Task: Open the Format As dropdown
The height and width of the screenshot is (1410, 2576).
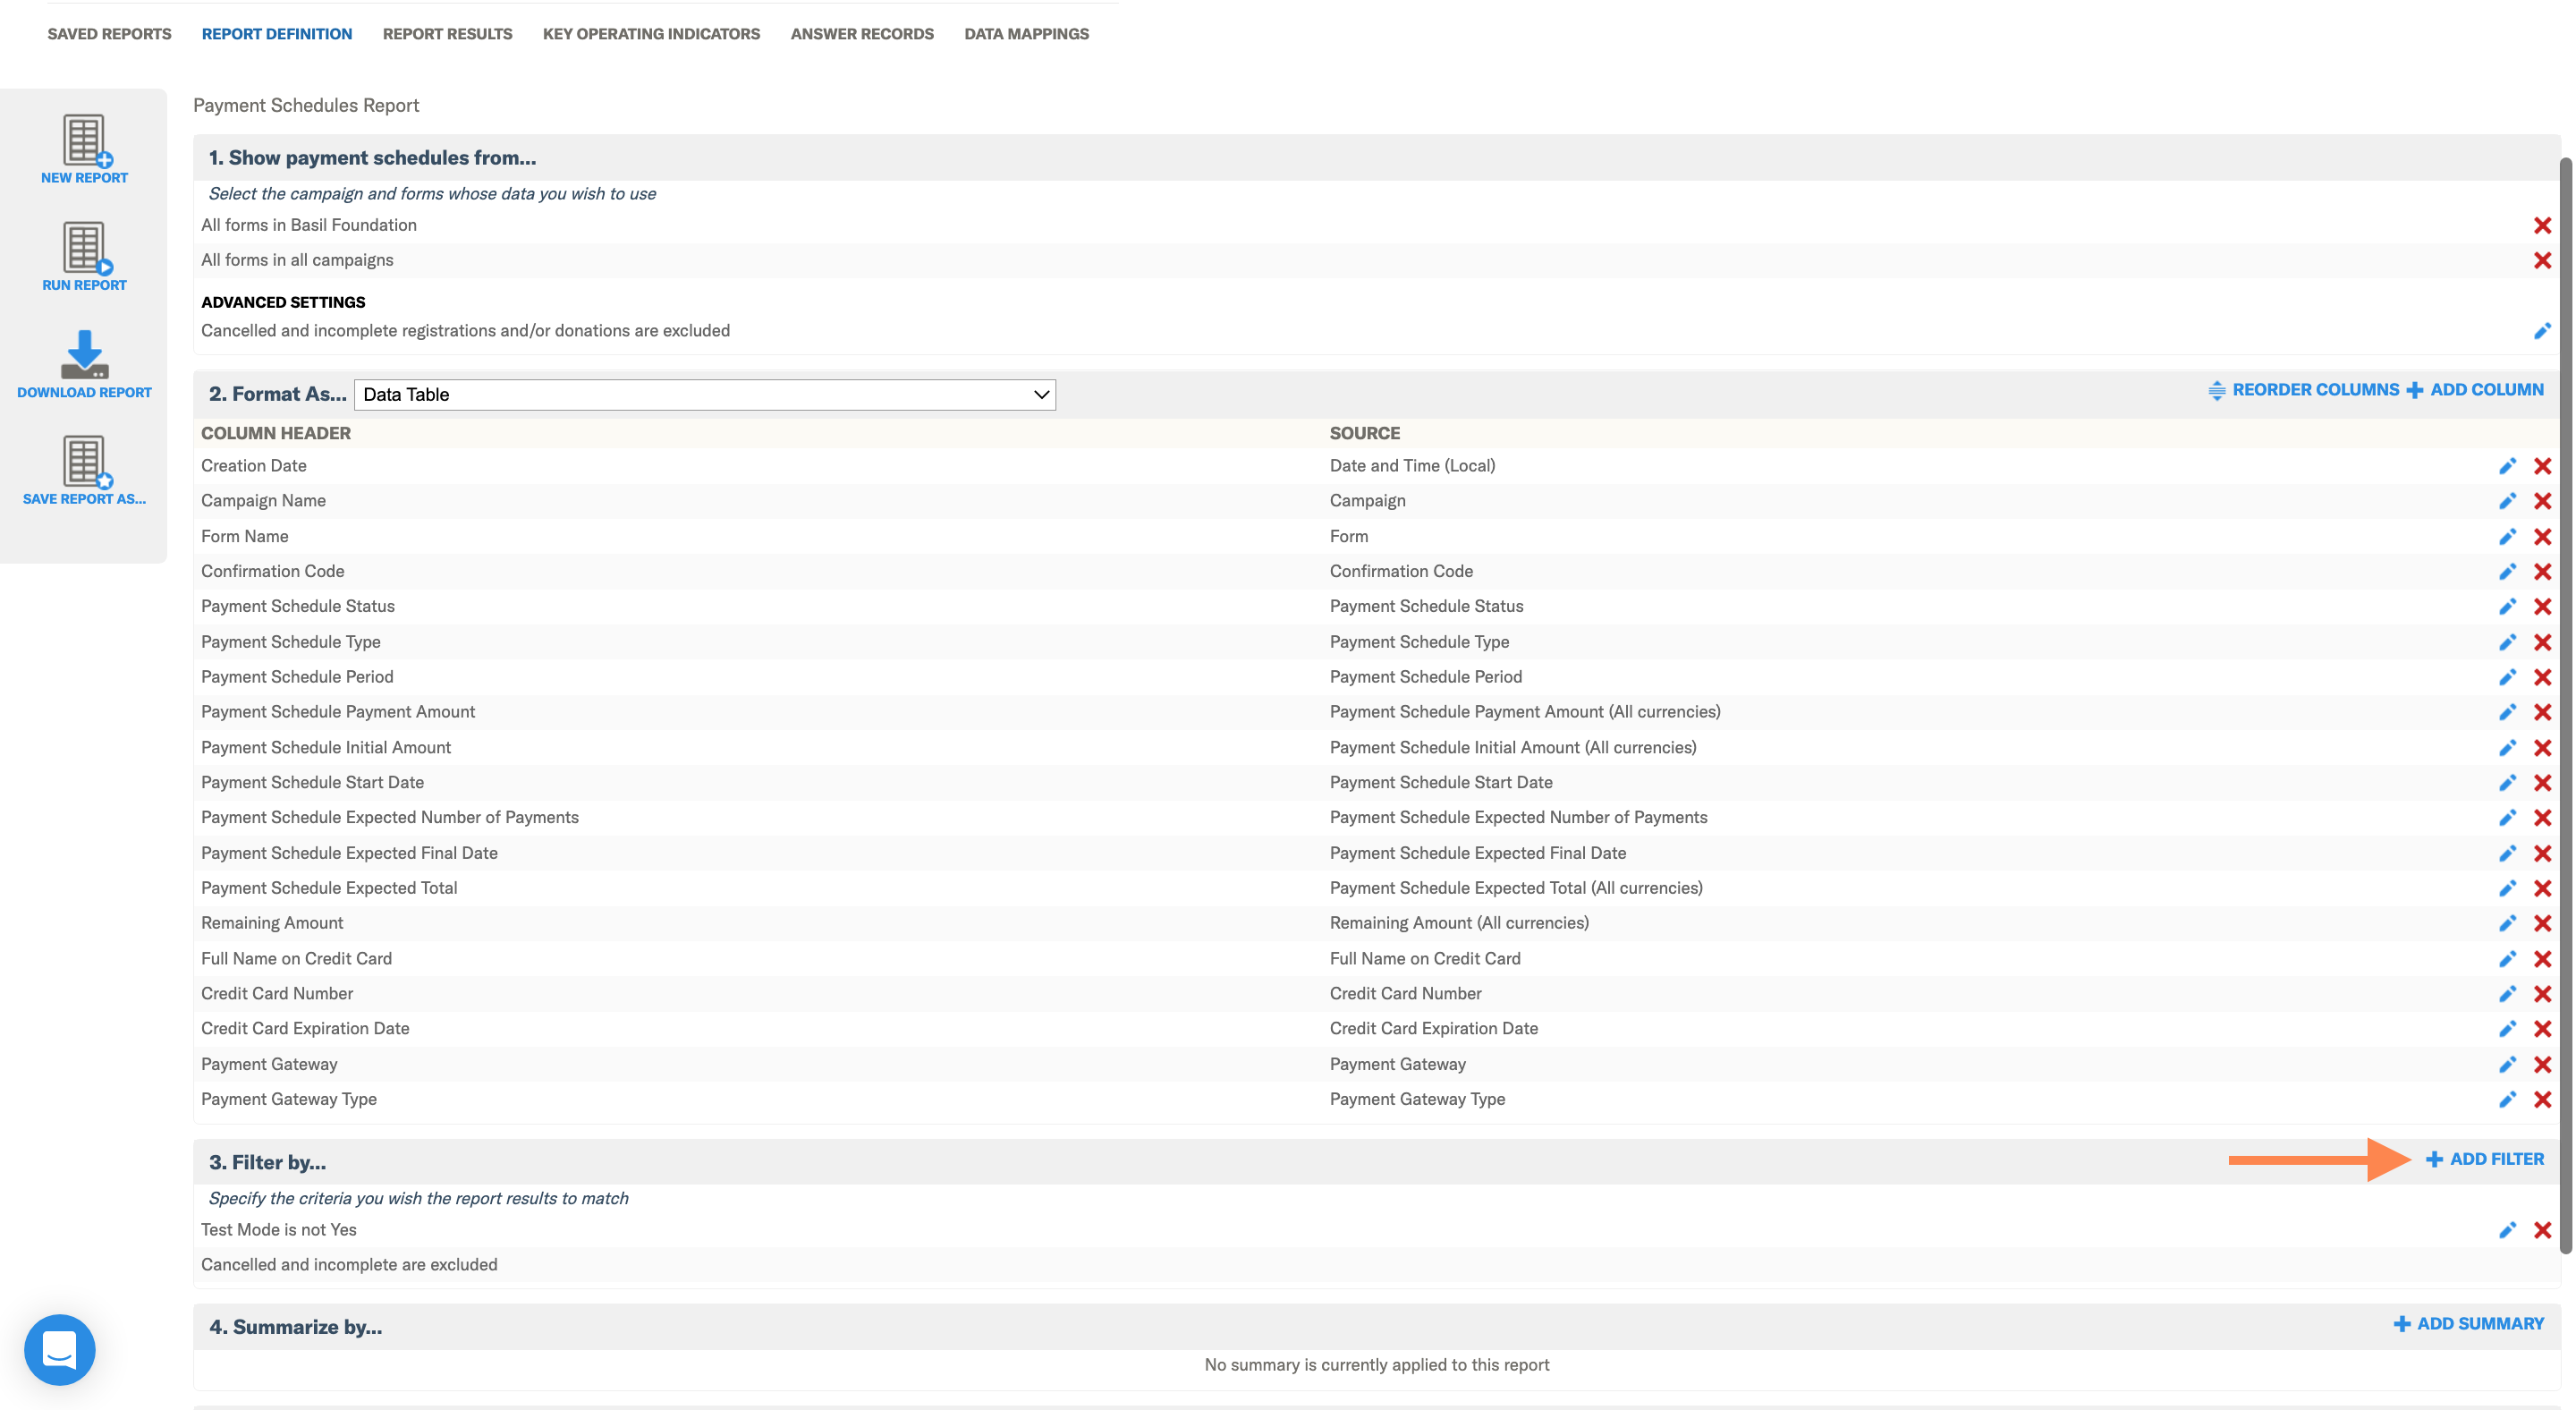Action: pyautogui.click(x=705, y=394)
